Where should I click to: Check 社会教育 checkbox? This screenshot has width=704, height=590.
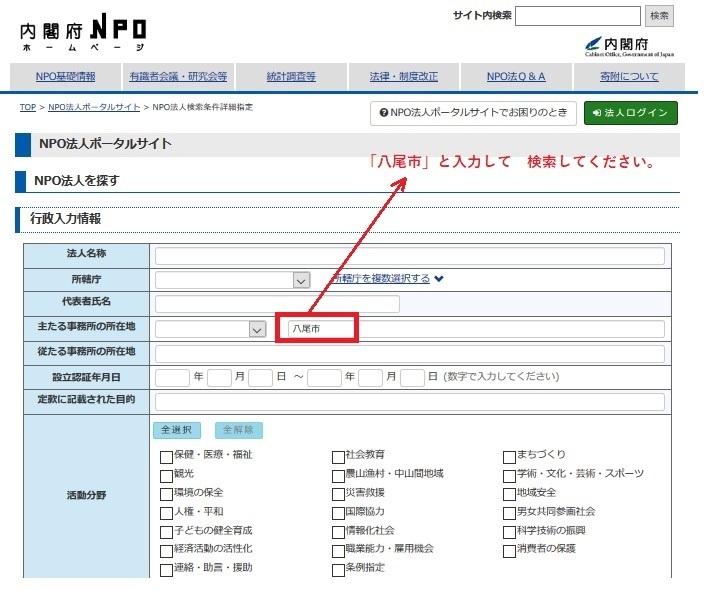click(x=338, y=457)
